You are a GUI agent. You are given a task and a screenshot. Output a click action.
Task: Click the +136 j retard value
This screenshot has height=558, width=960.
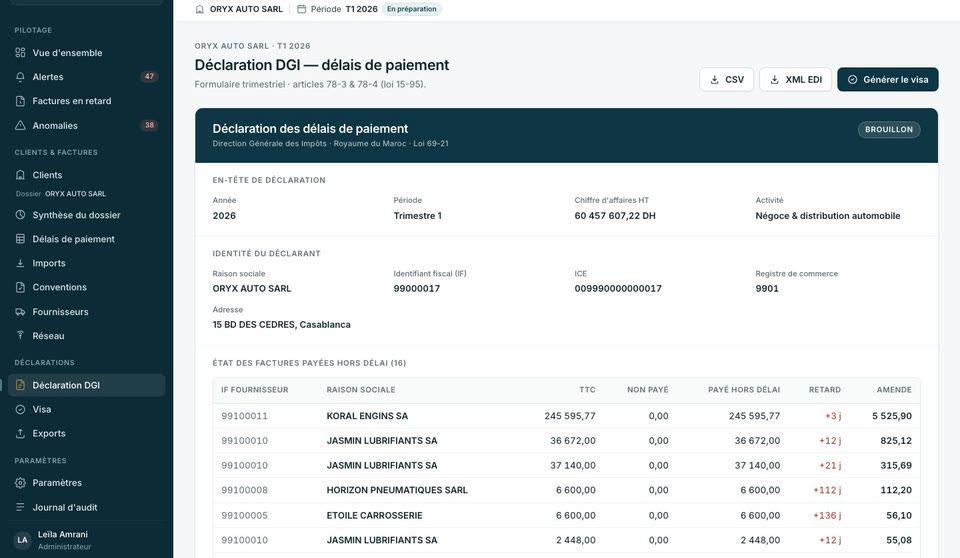point(827,515)
